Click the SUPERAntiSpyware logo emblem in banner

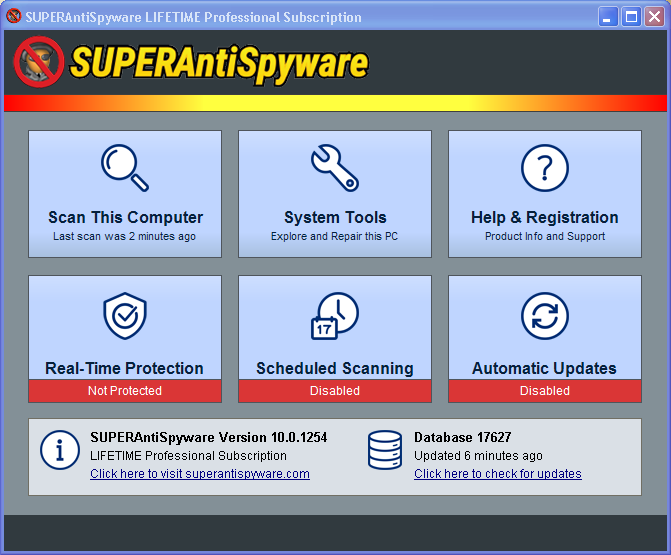[x=39, y=62]
